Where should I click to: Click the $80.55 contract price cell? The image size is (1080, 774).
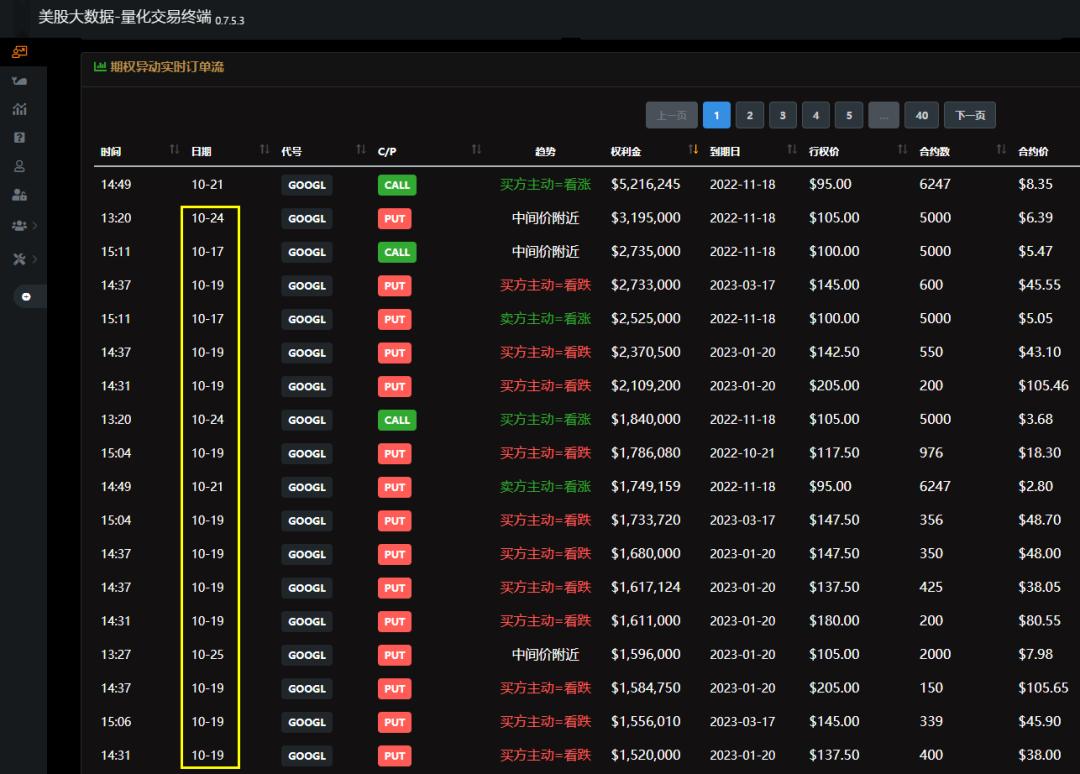1039,621
